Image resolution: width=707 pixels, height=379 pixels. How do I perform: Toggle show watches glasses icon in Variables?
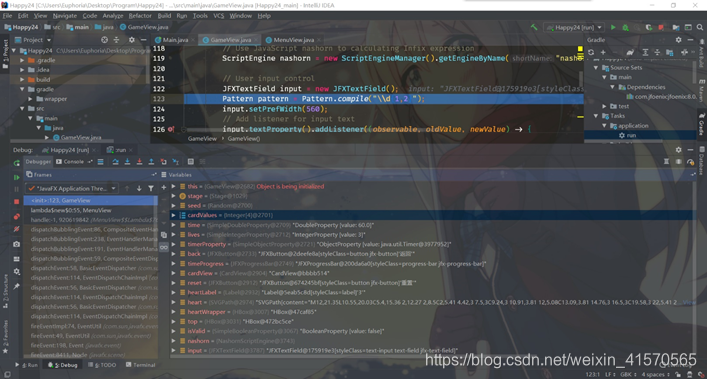163,247
